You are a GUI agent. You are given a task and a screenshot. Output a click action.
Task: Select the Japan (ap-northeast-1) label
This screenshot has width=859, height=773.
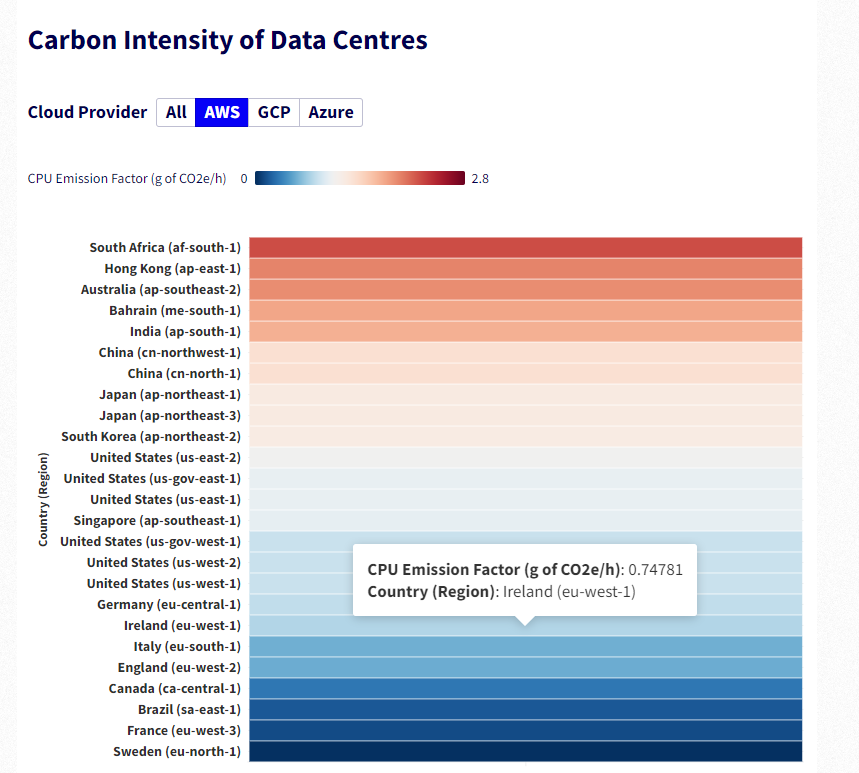tap(171, 394)
